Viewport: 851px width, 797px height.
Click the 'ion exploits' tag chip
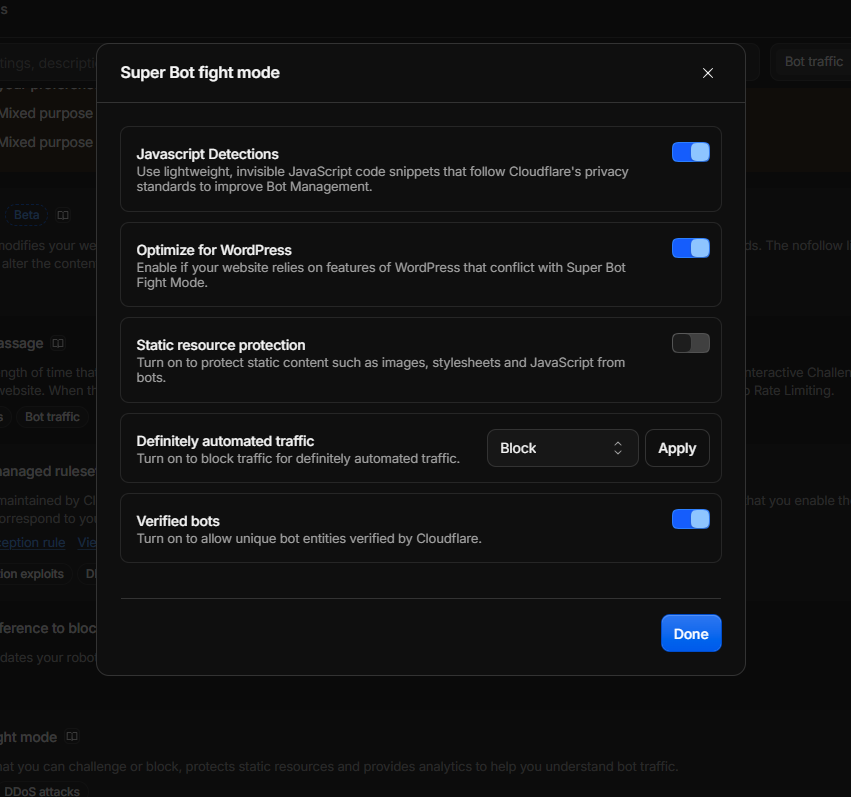pos(32,574)
